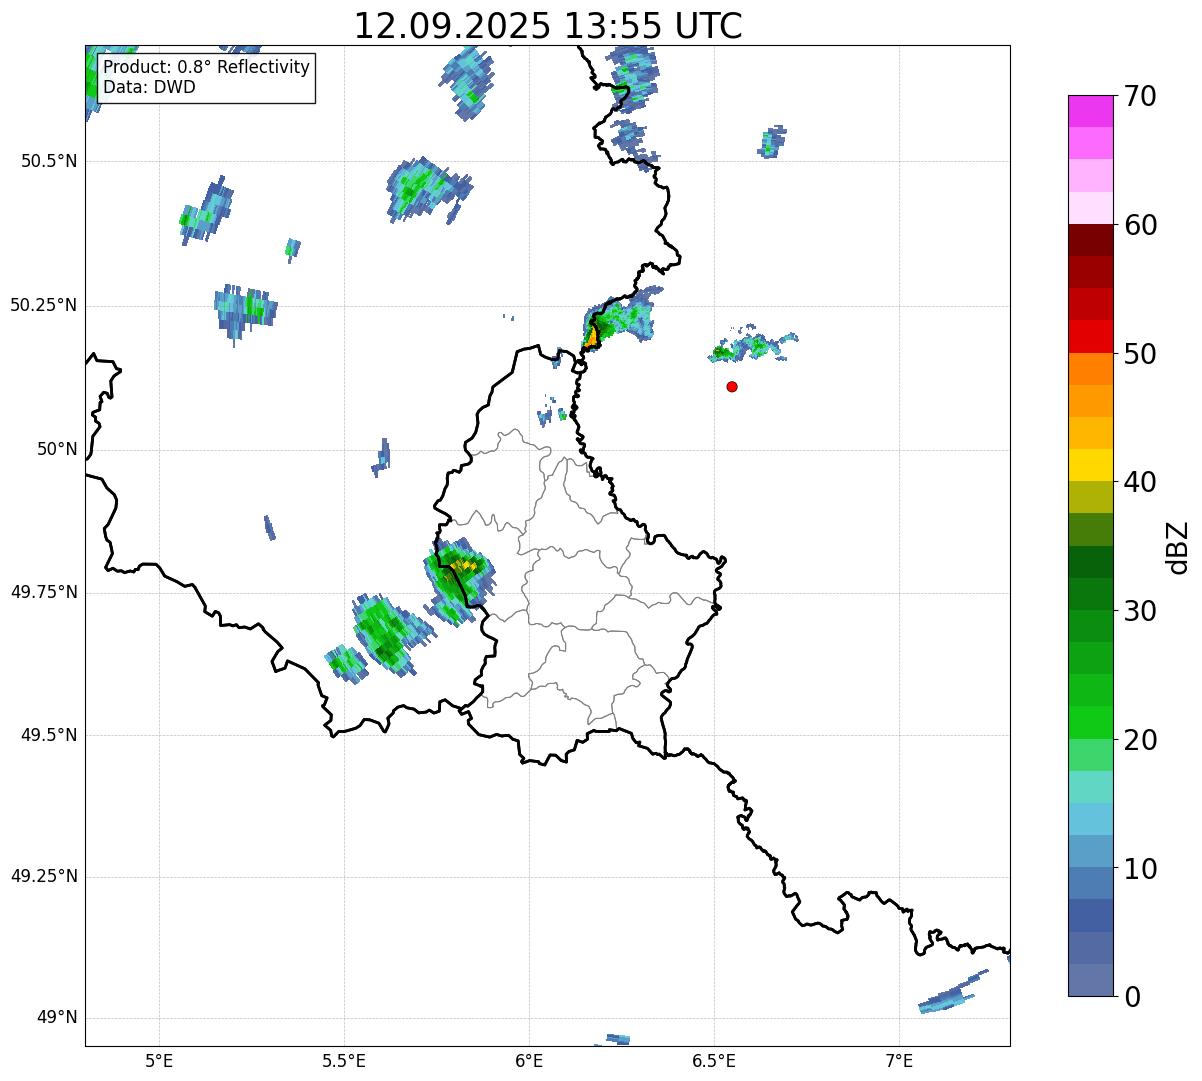Click the 'Product: 0.8° Reflectivity' label

pos(206,68)
